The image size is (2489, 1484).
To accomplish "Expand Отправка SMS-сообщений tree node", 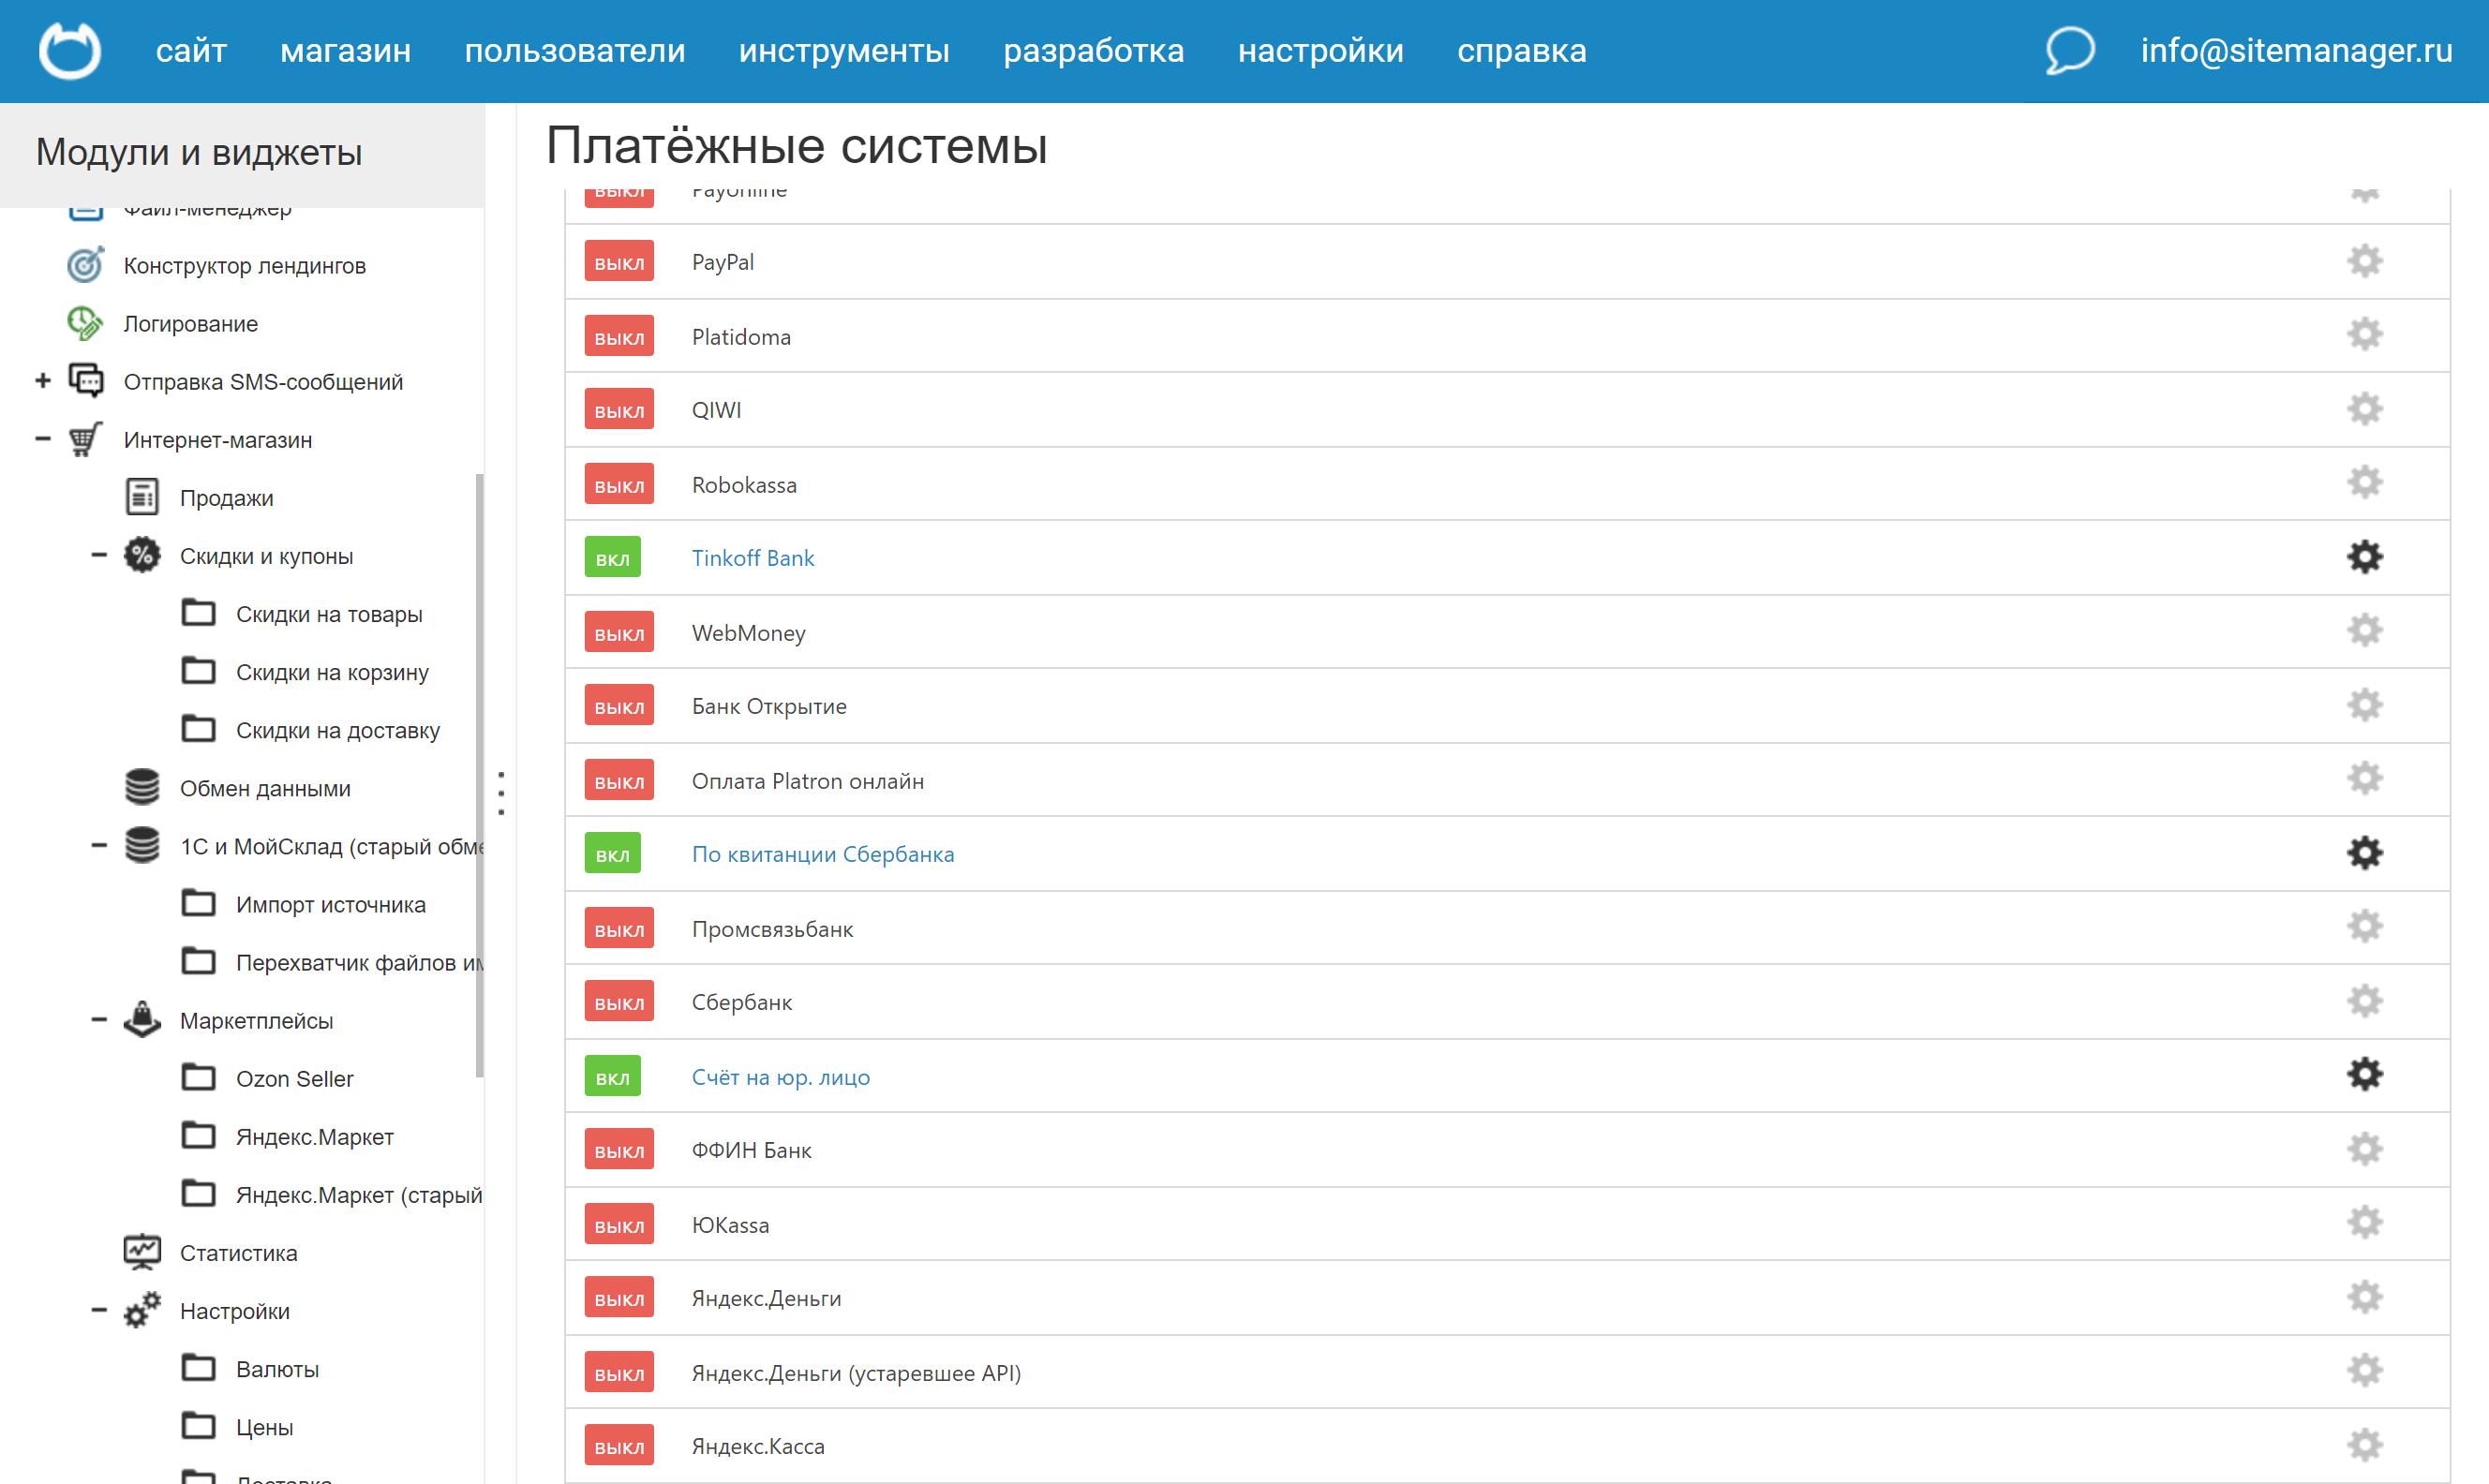I will (x=43, y=381).
